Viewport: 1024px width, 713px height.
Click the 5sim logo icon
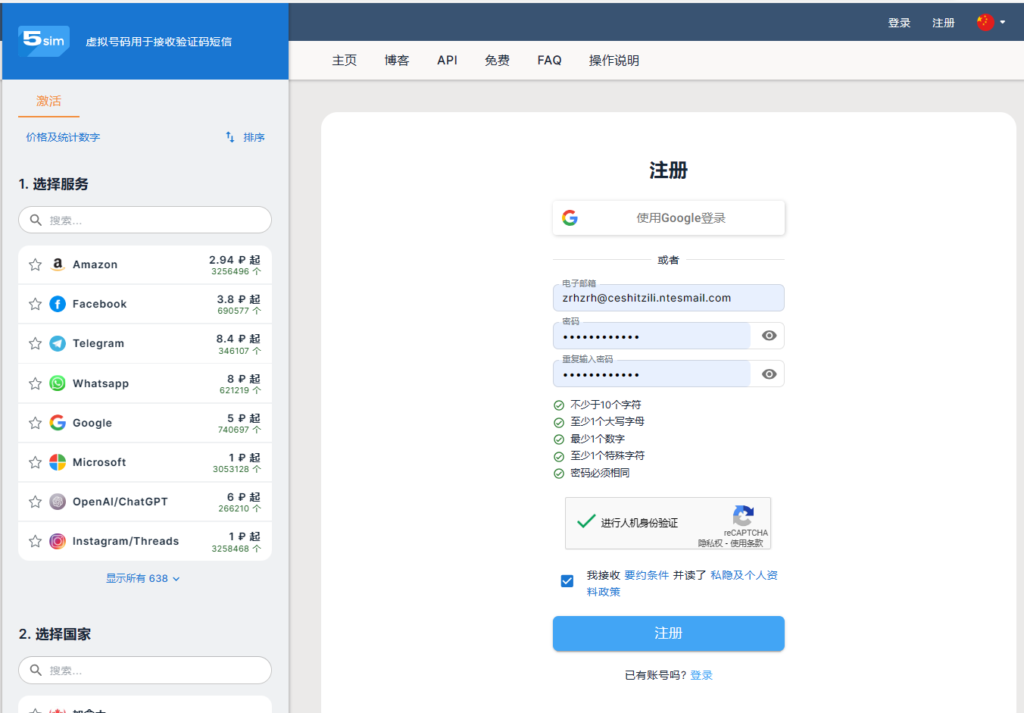click(44, 41)
